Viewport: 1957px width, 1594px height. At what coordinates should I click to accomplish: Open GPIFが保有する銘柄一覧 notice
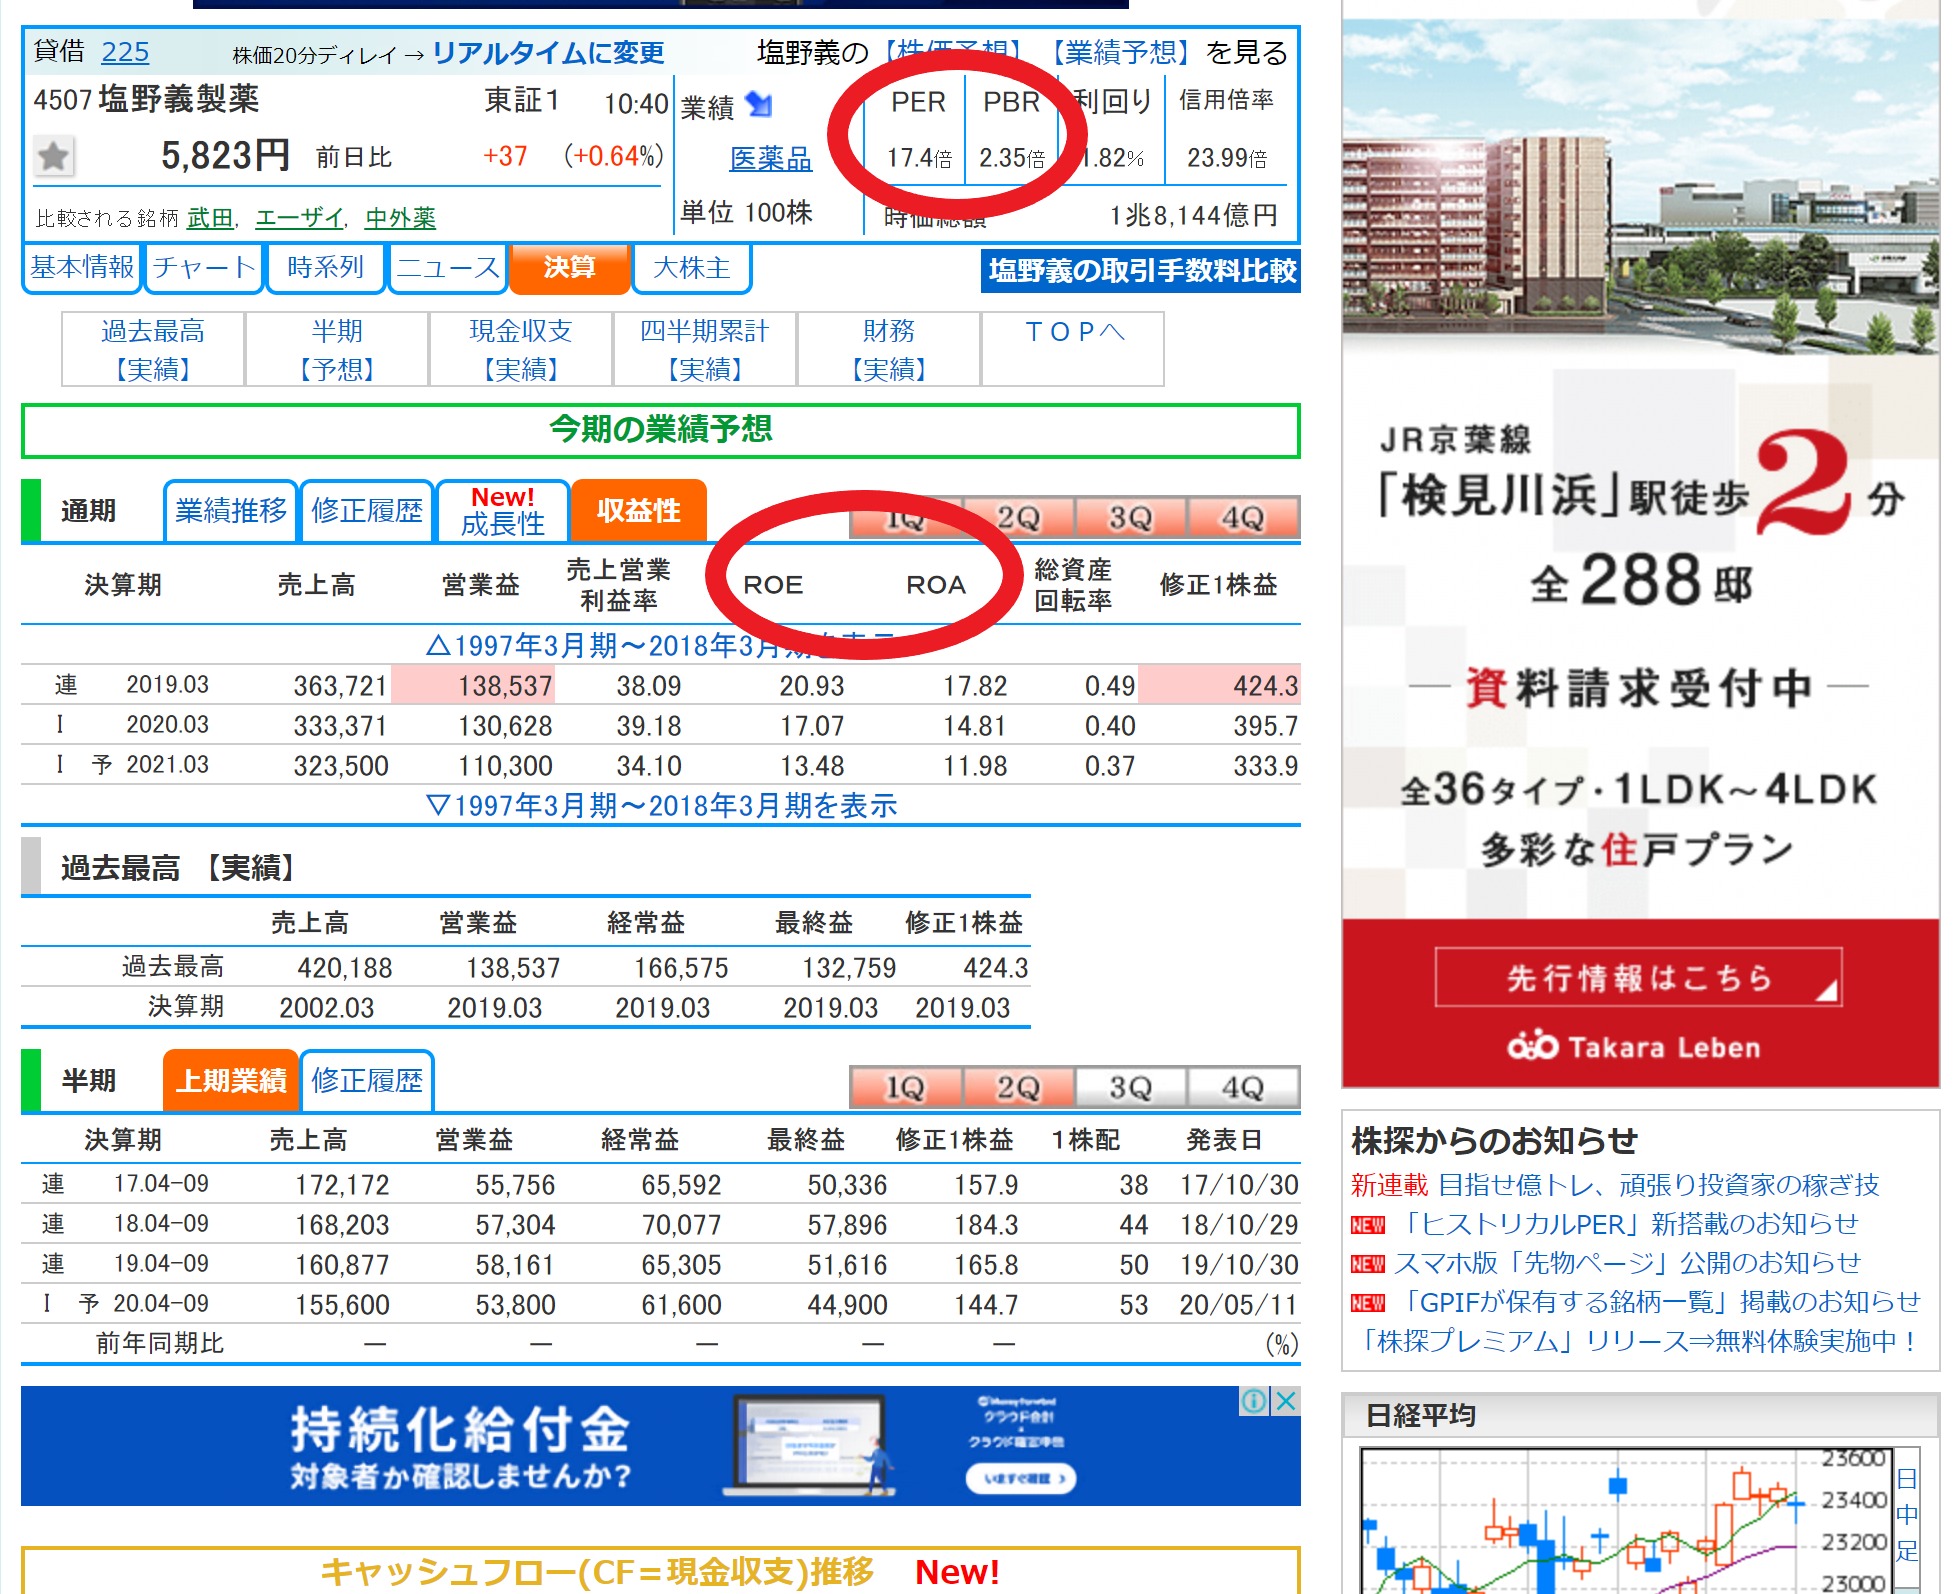1657,1302
